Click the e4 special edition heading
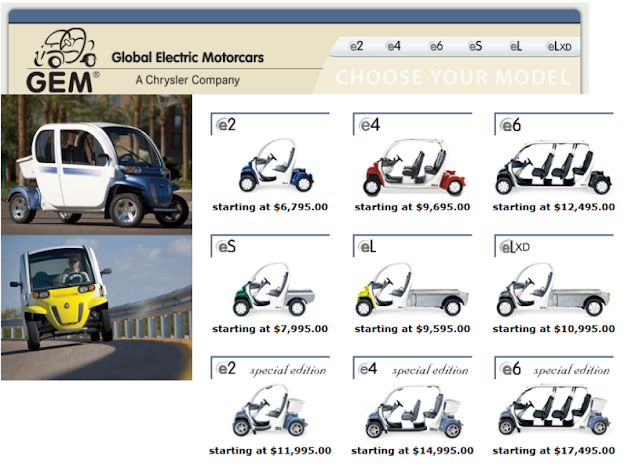639x474 pixels. pyautogui.click(x=413, y=369)
